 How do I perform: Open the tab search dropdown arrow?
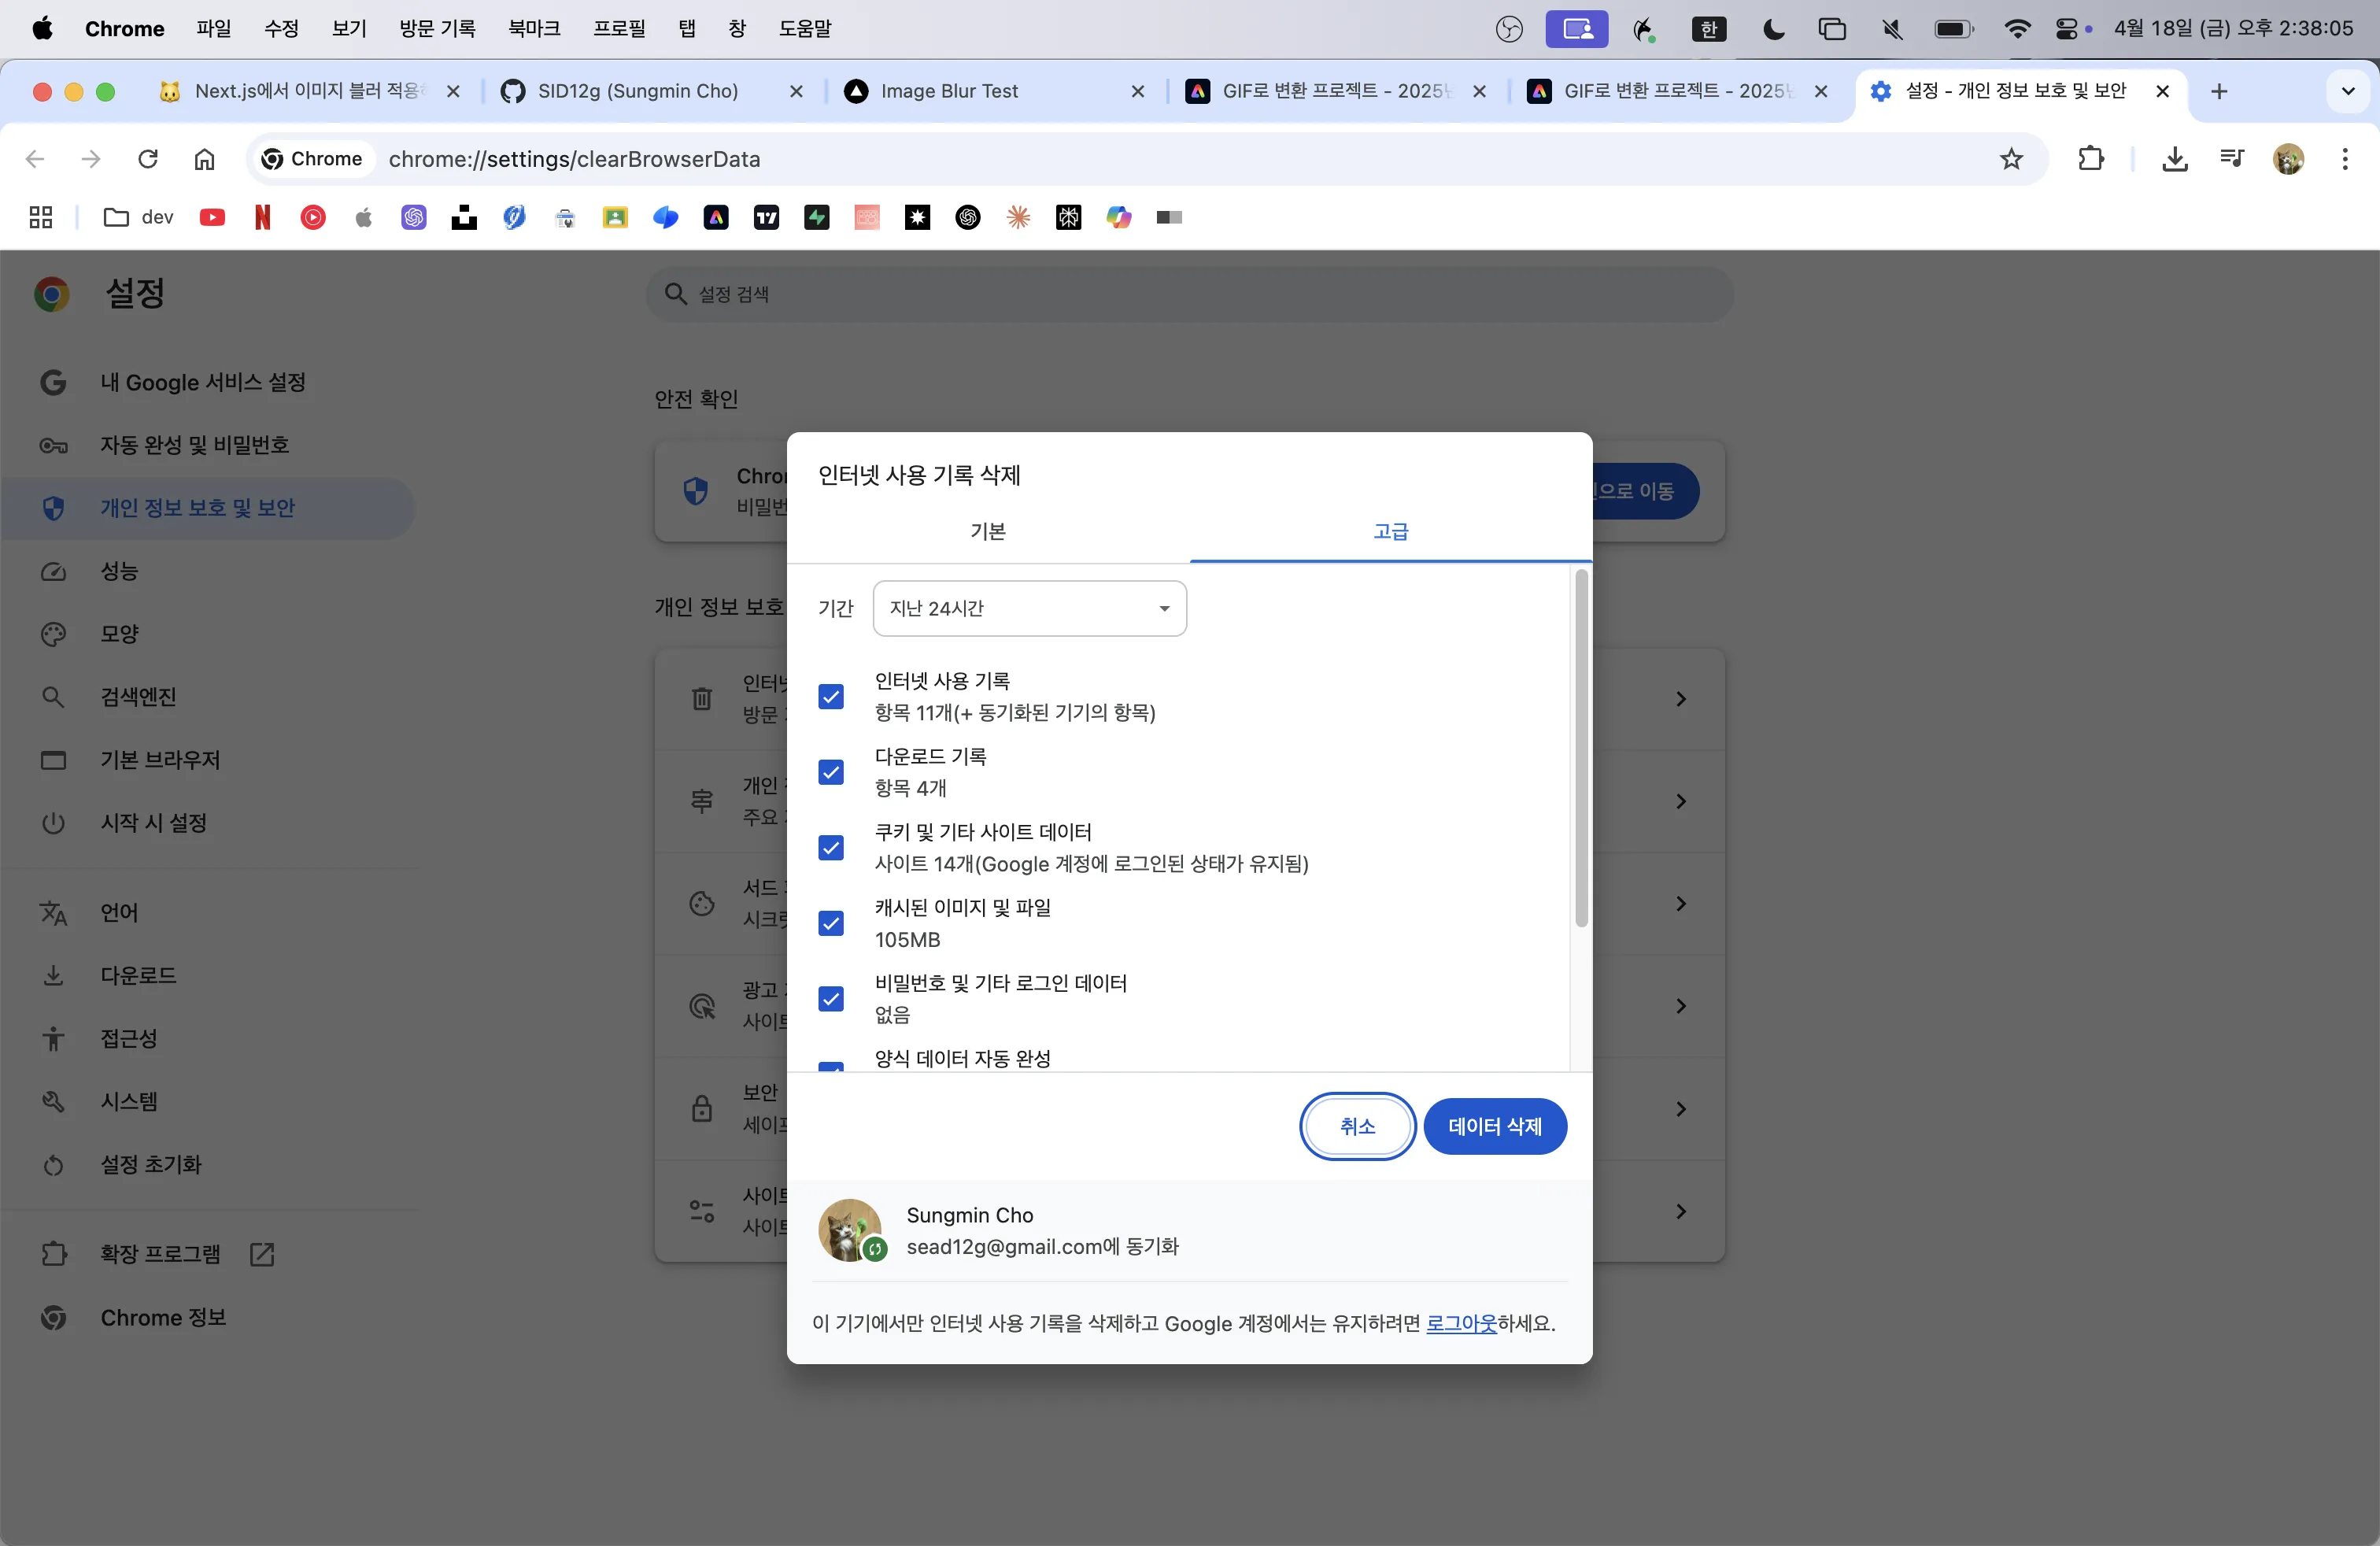2347,91
